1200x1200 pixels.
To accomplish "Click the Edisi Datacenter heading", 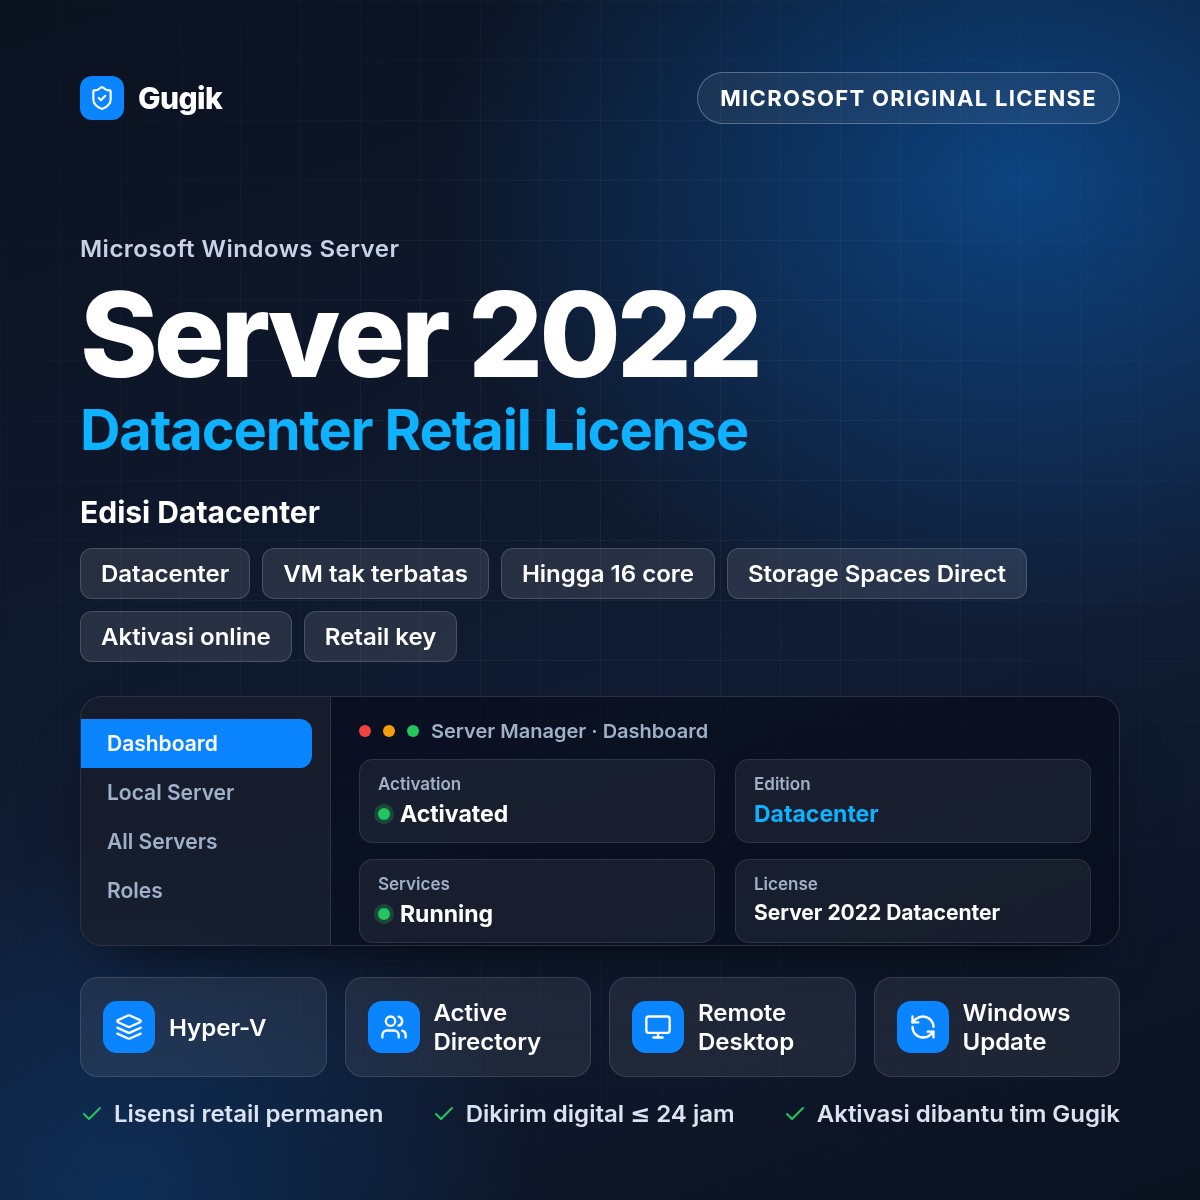I will [200, 512].
